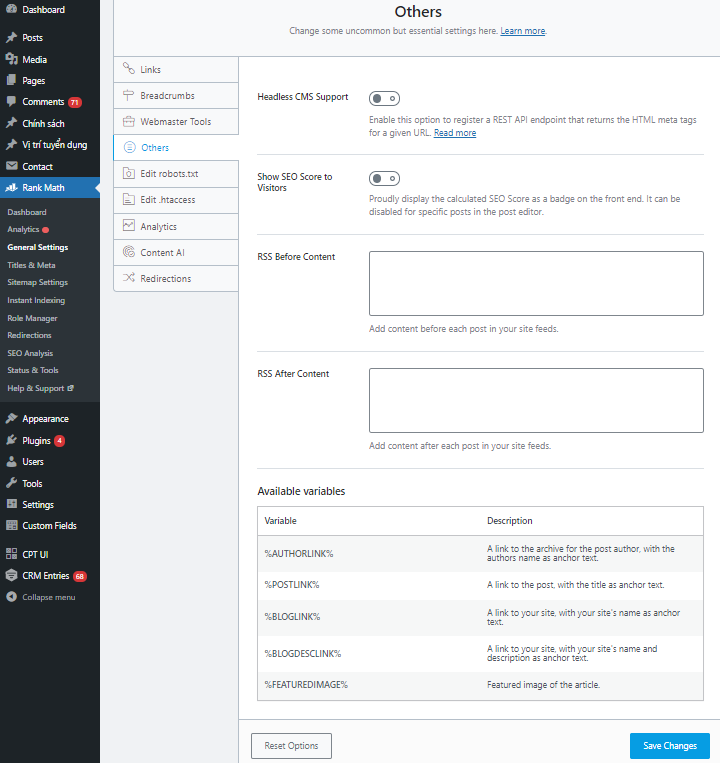The image size is (720, 763).
Task: Expand the Settings sidebar menu
Action: (x=38, y=504)
